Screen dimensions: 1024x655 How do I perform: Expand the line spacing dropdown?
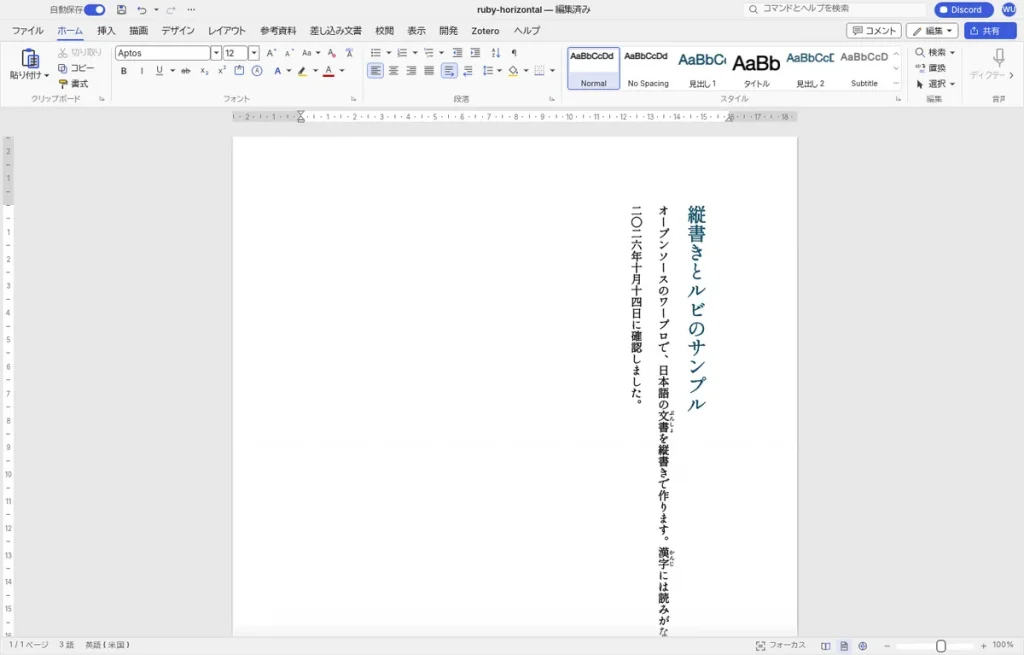tap(500, 71)
